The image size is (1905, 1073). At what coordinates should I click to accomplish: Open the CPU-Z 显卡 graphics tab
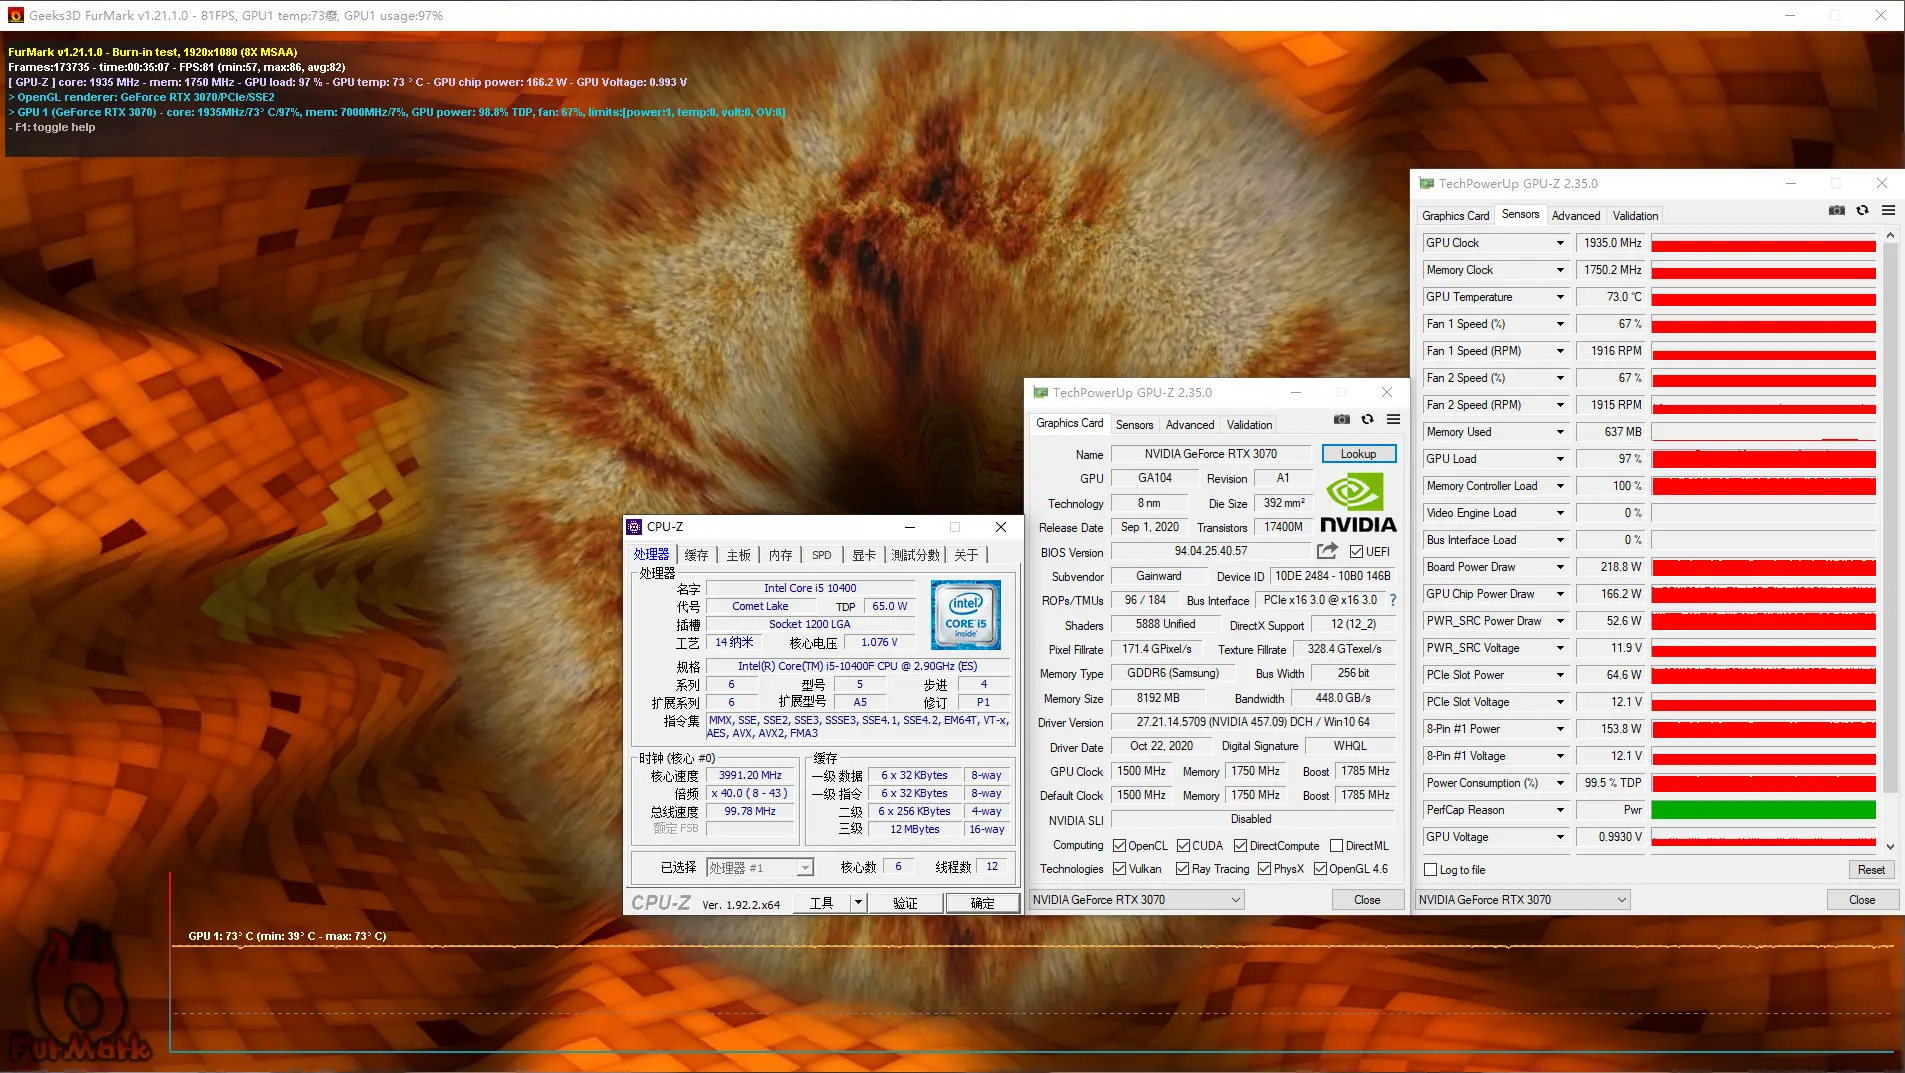click(864, 555)
